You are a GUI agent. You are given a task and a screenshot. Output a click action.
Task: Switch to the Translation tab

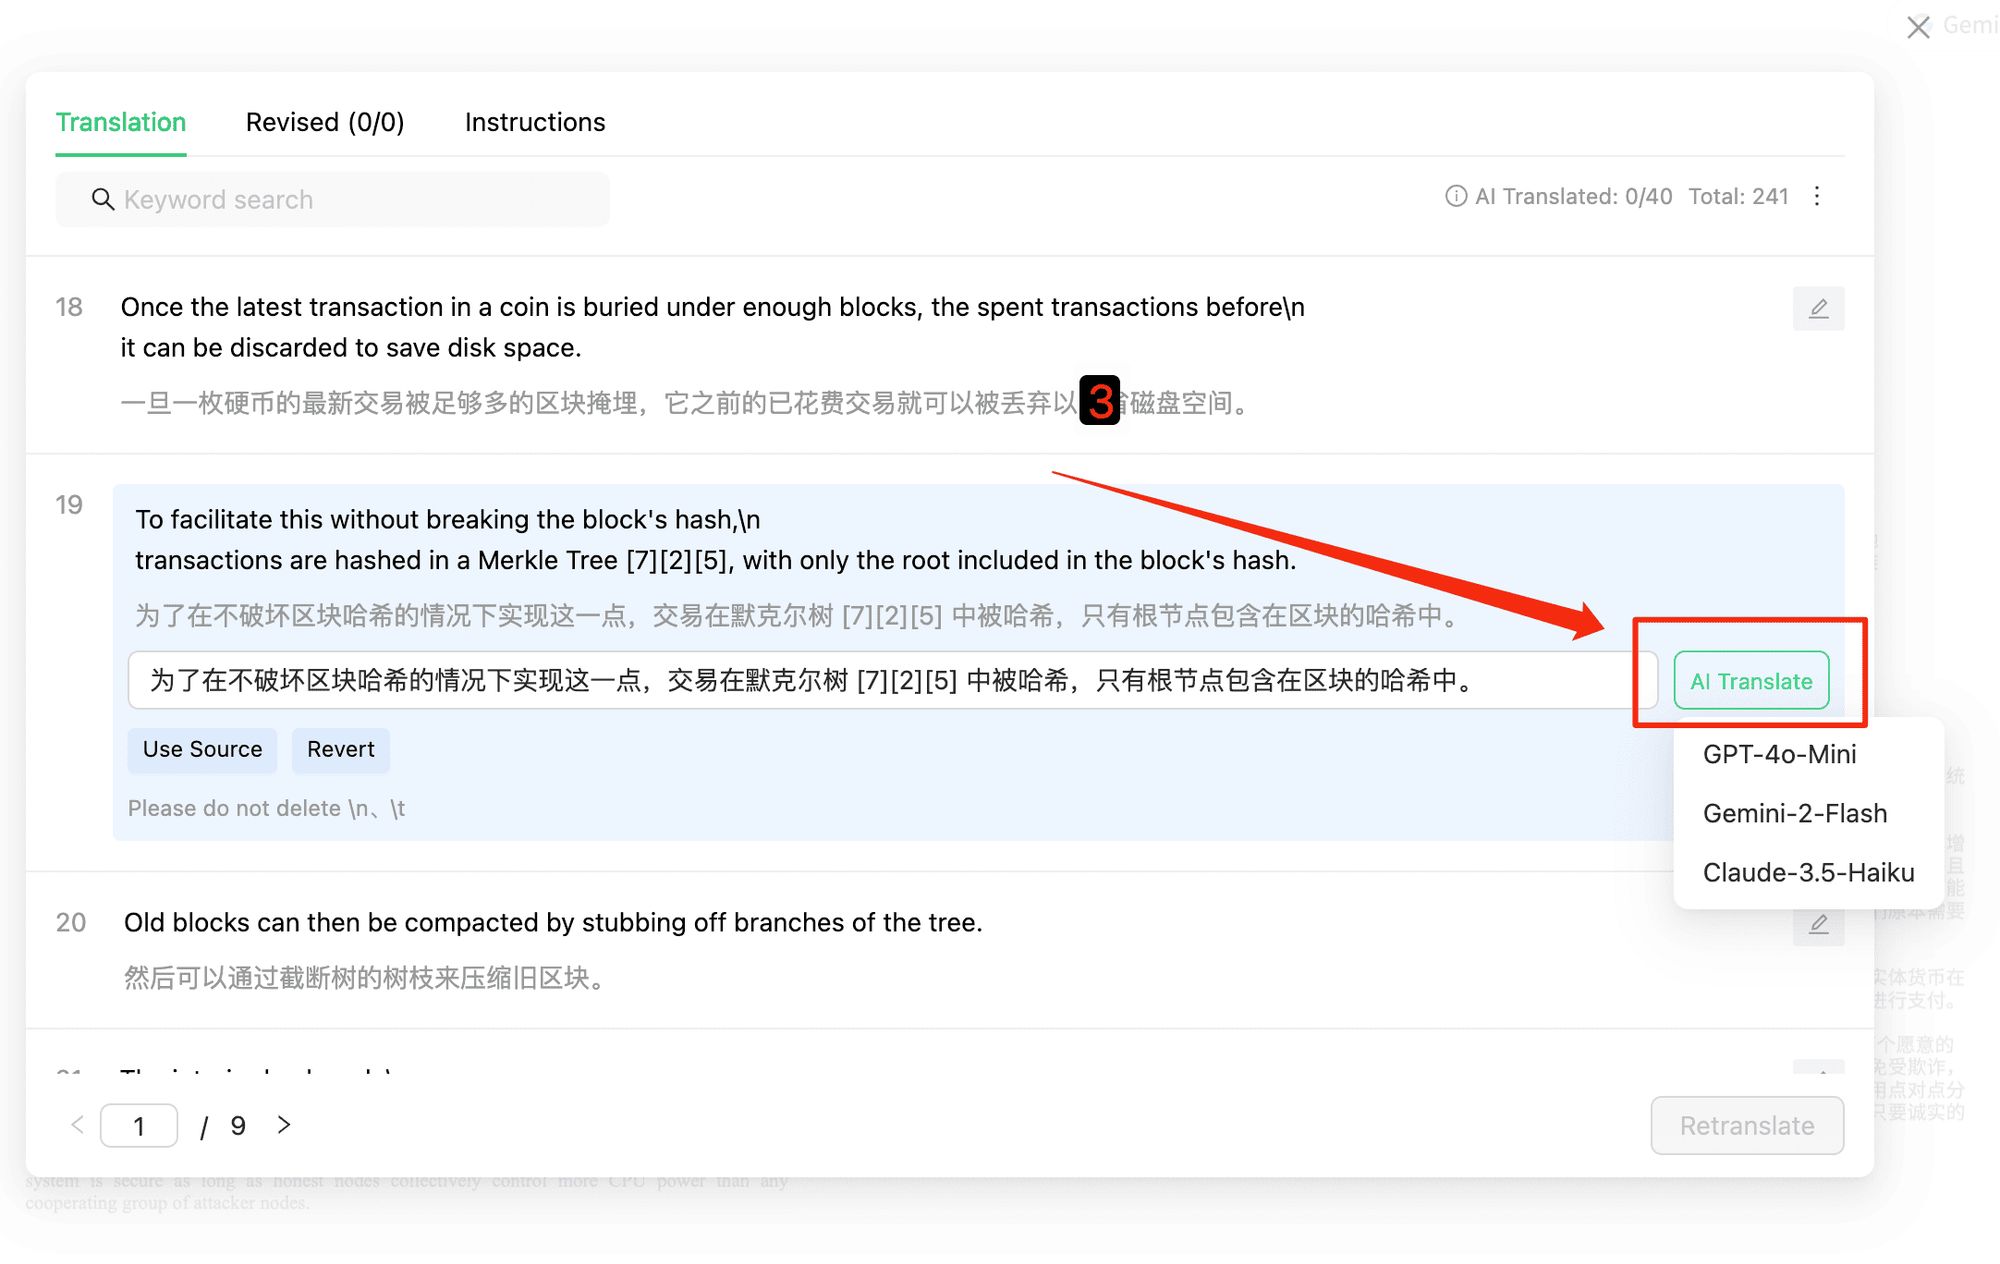[x=121, y=122]
